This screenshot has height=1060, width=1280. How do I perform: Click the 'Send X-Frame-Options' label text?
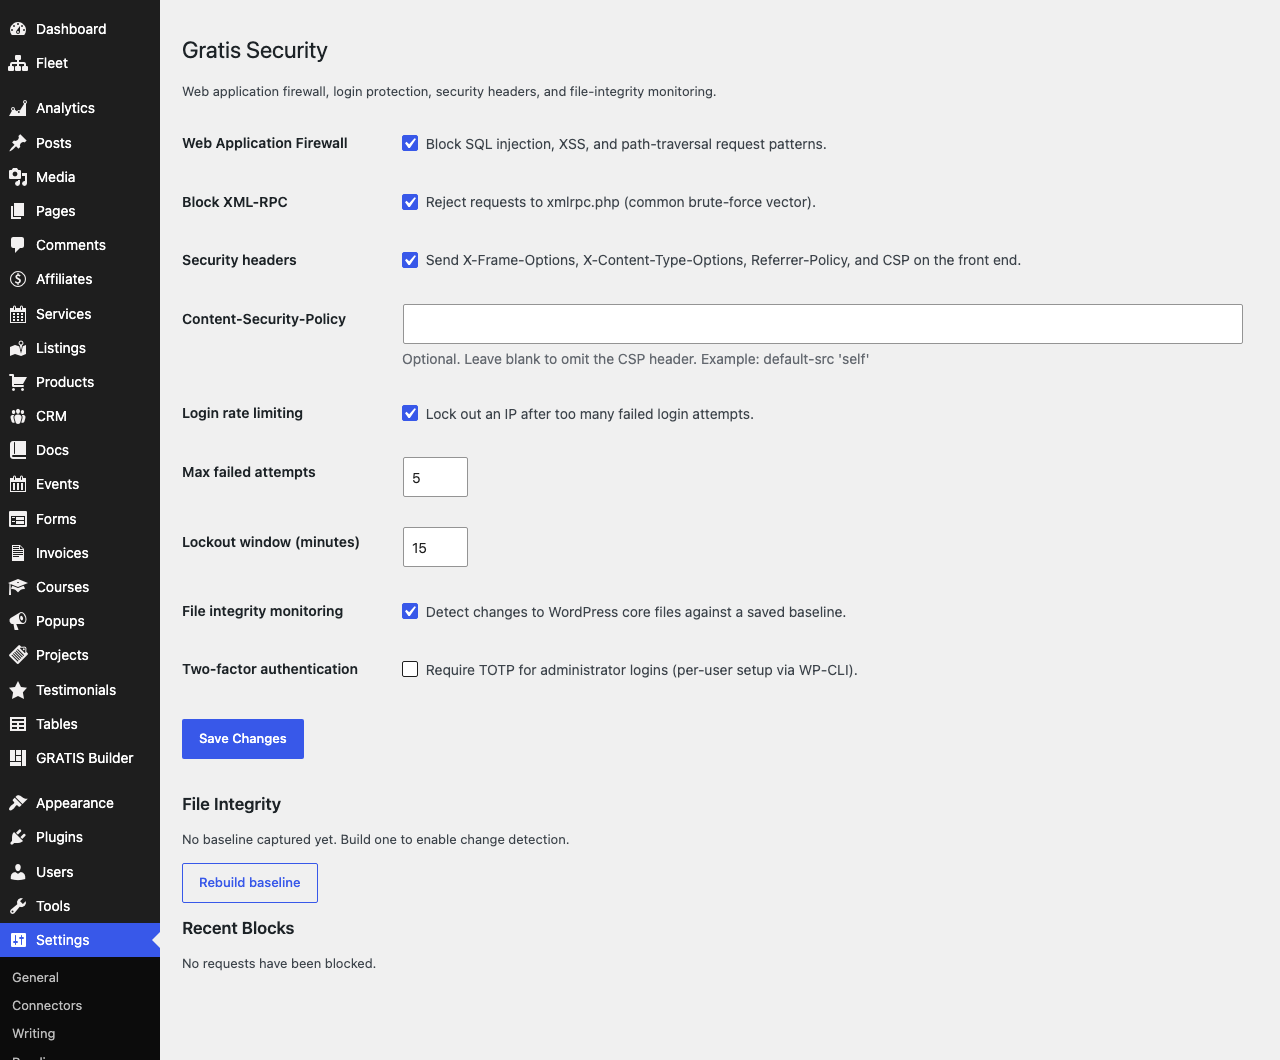[x=723, y=260]
